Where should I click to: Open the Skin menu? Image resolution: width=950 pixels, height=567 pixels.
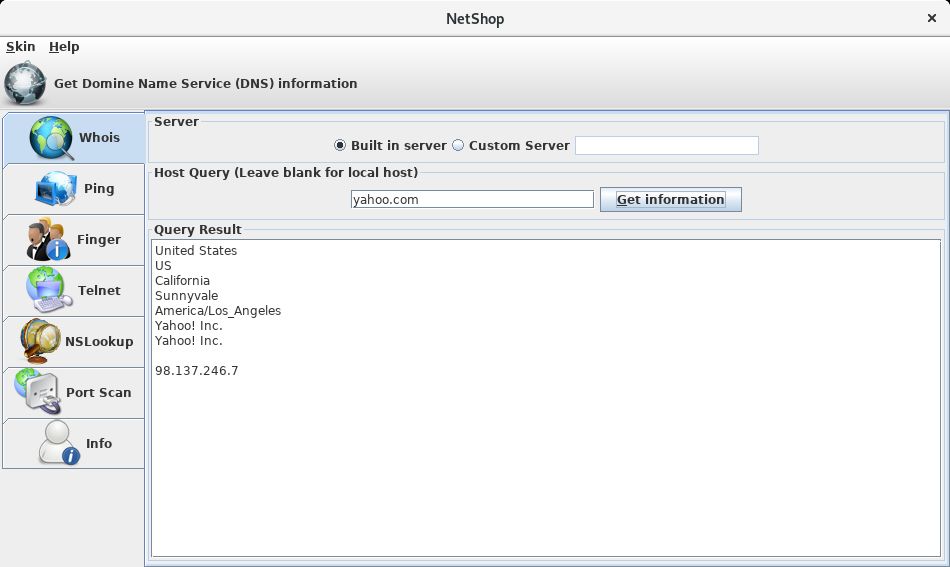point(21,47)
